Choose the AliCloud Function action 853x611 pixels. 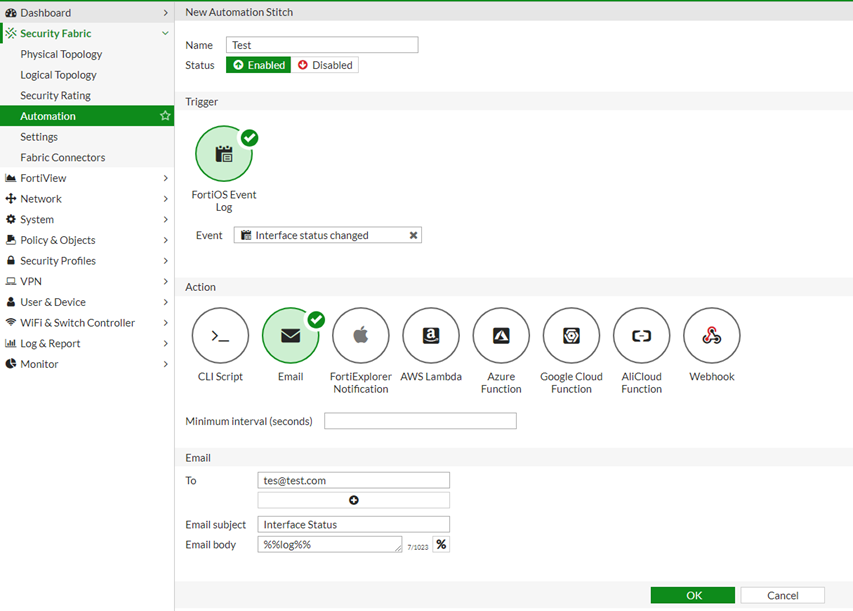641,336
